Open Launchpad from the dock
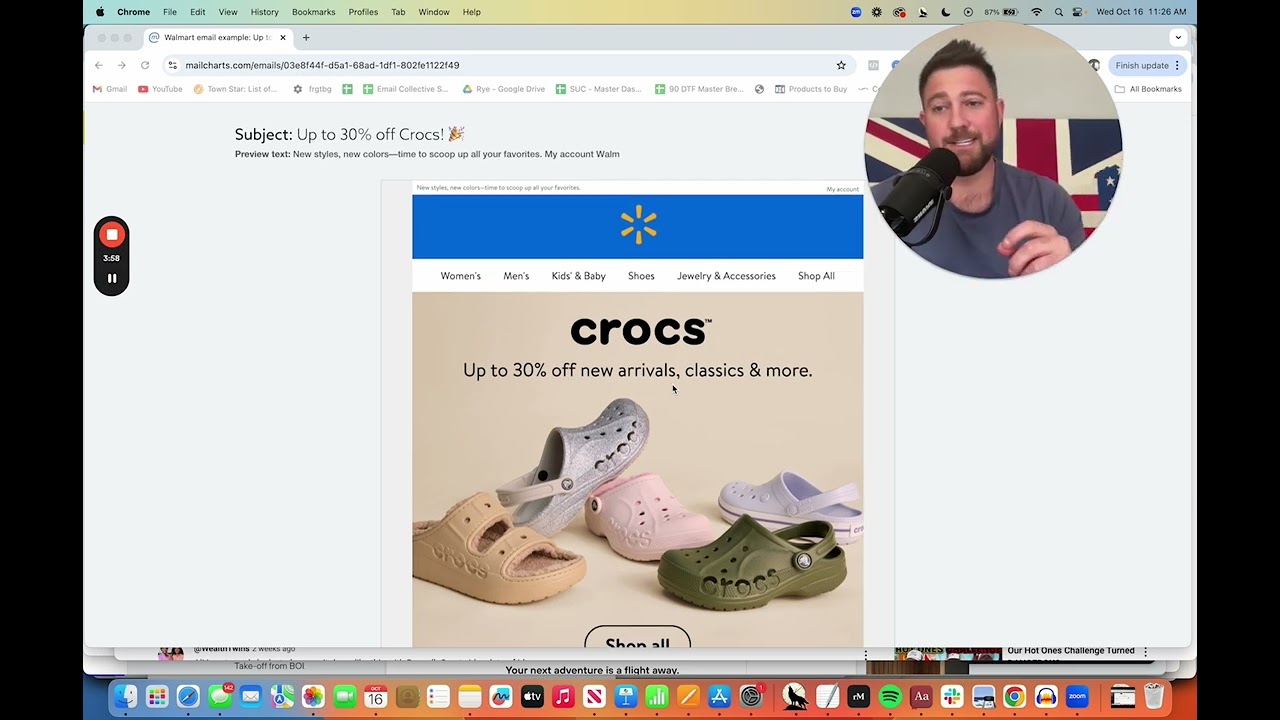1280x720 pixels. pyautogui.click(x=157, y=697)
